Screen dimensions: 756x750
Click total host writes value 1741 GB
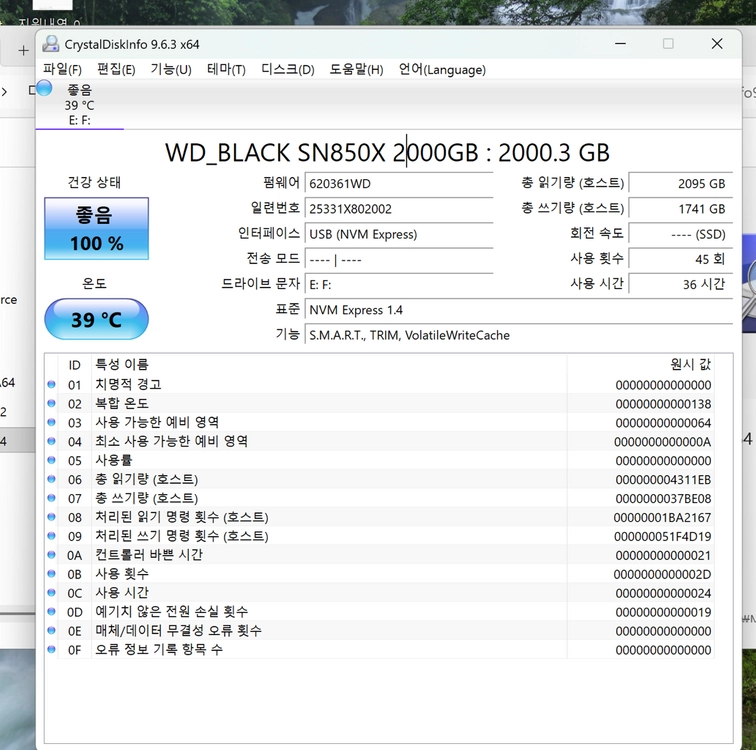point(681,209)
